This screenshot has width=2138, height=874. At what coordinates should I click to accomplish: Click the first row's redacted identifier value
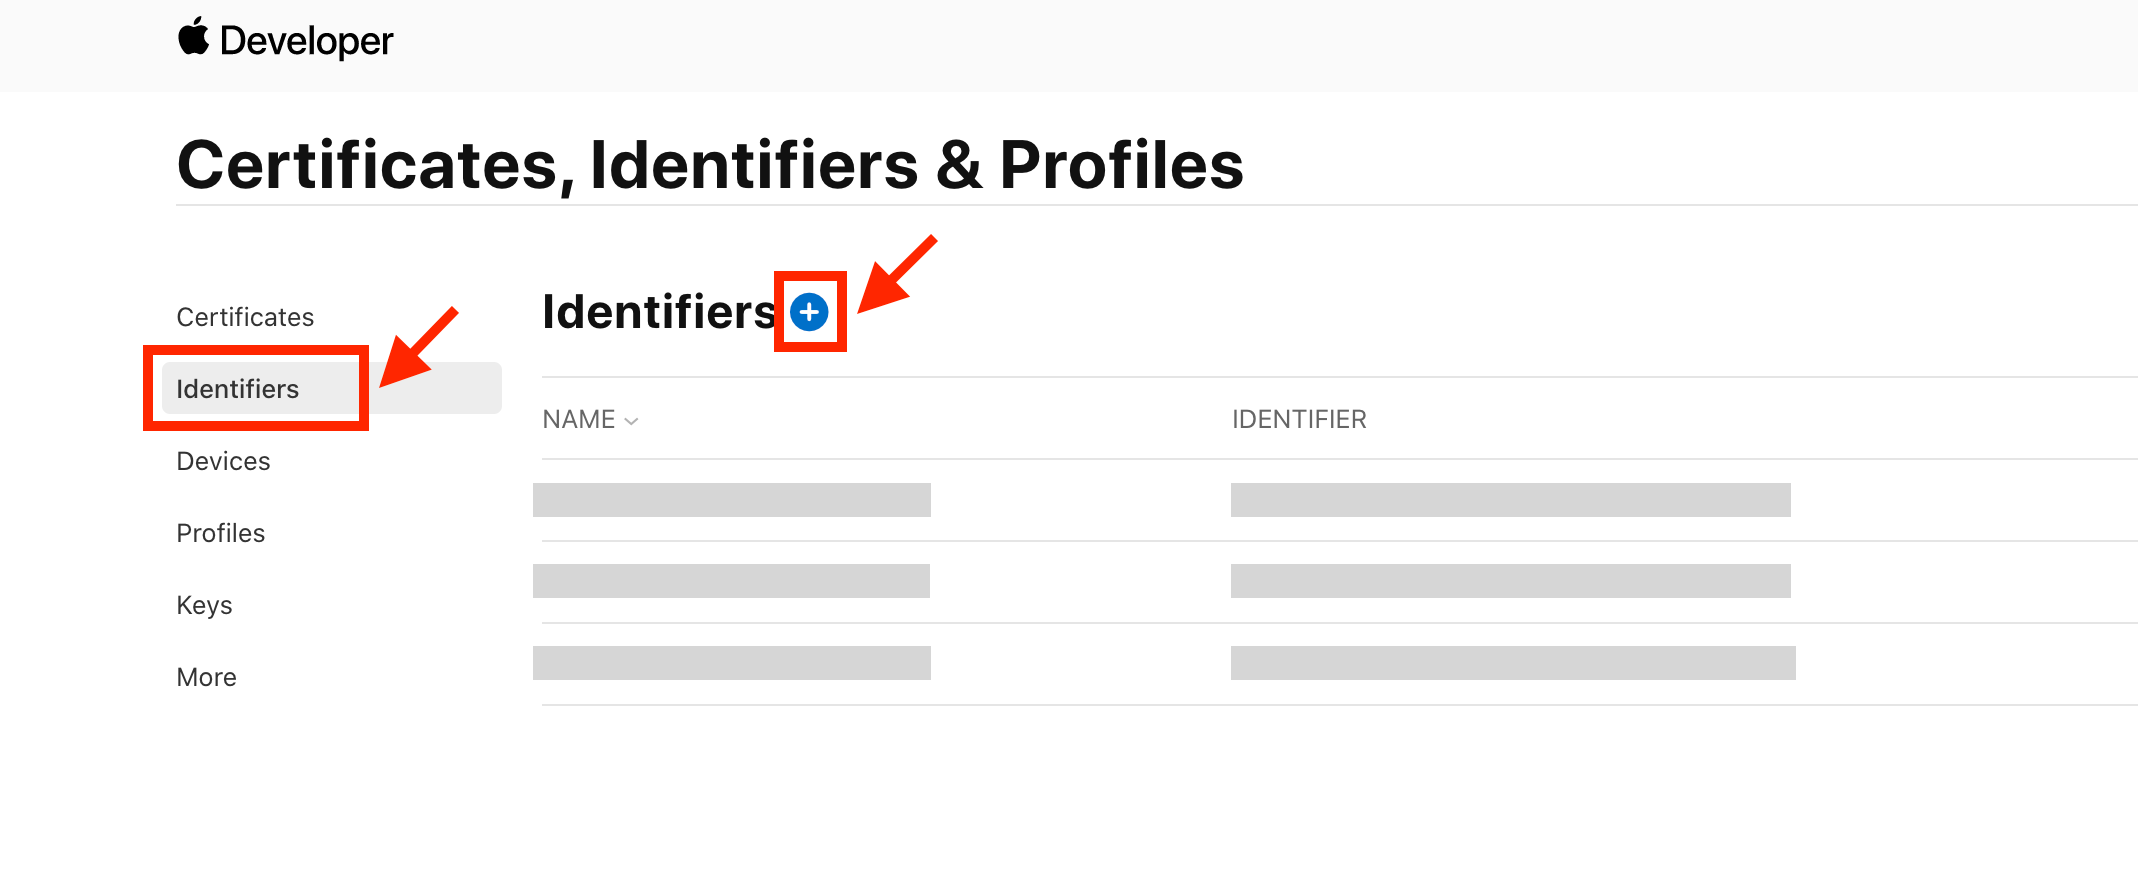pos(1510,500)
